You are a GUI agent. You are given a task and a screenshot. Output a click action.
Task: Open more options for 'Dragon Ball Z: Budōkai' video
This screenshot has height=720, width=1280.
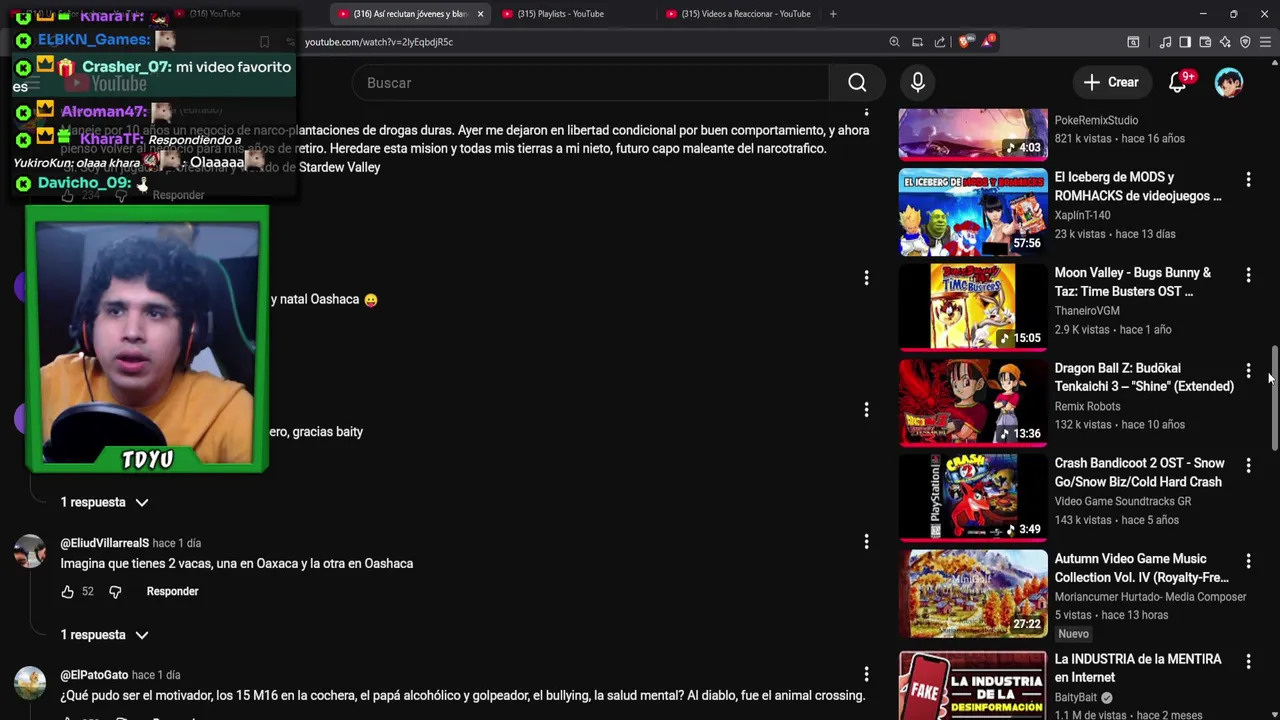(1248, 371)
